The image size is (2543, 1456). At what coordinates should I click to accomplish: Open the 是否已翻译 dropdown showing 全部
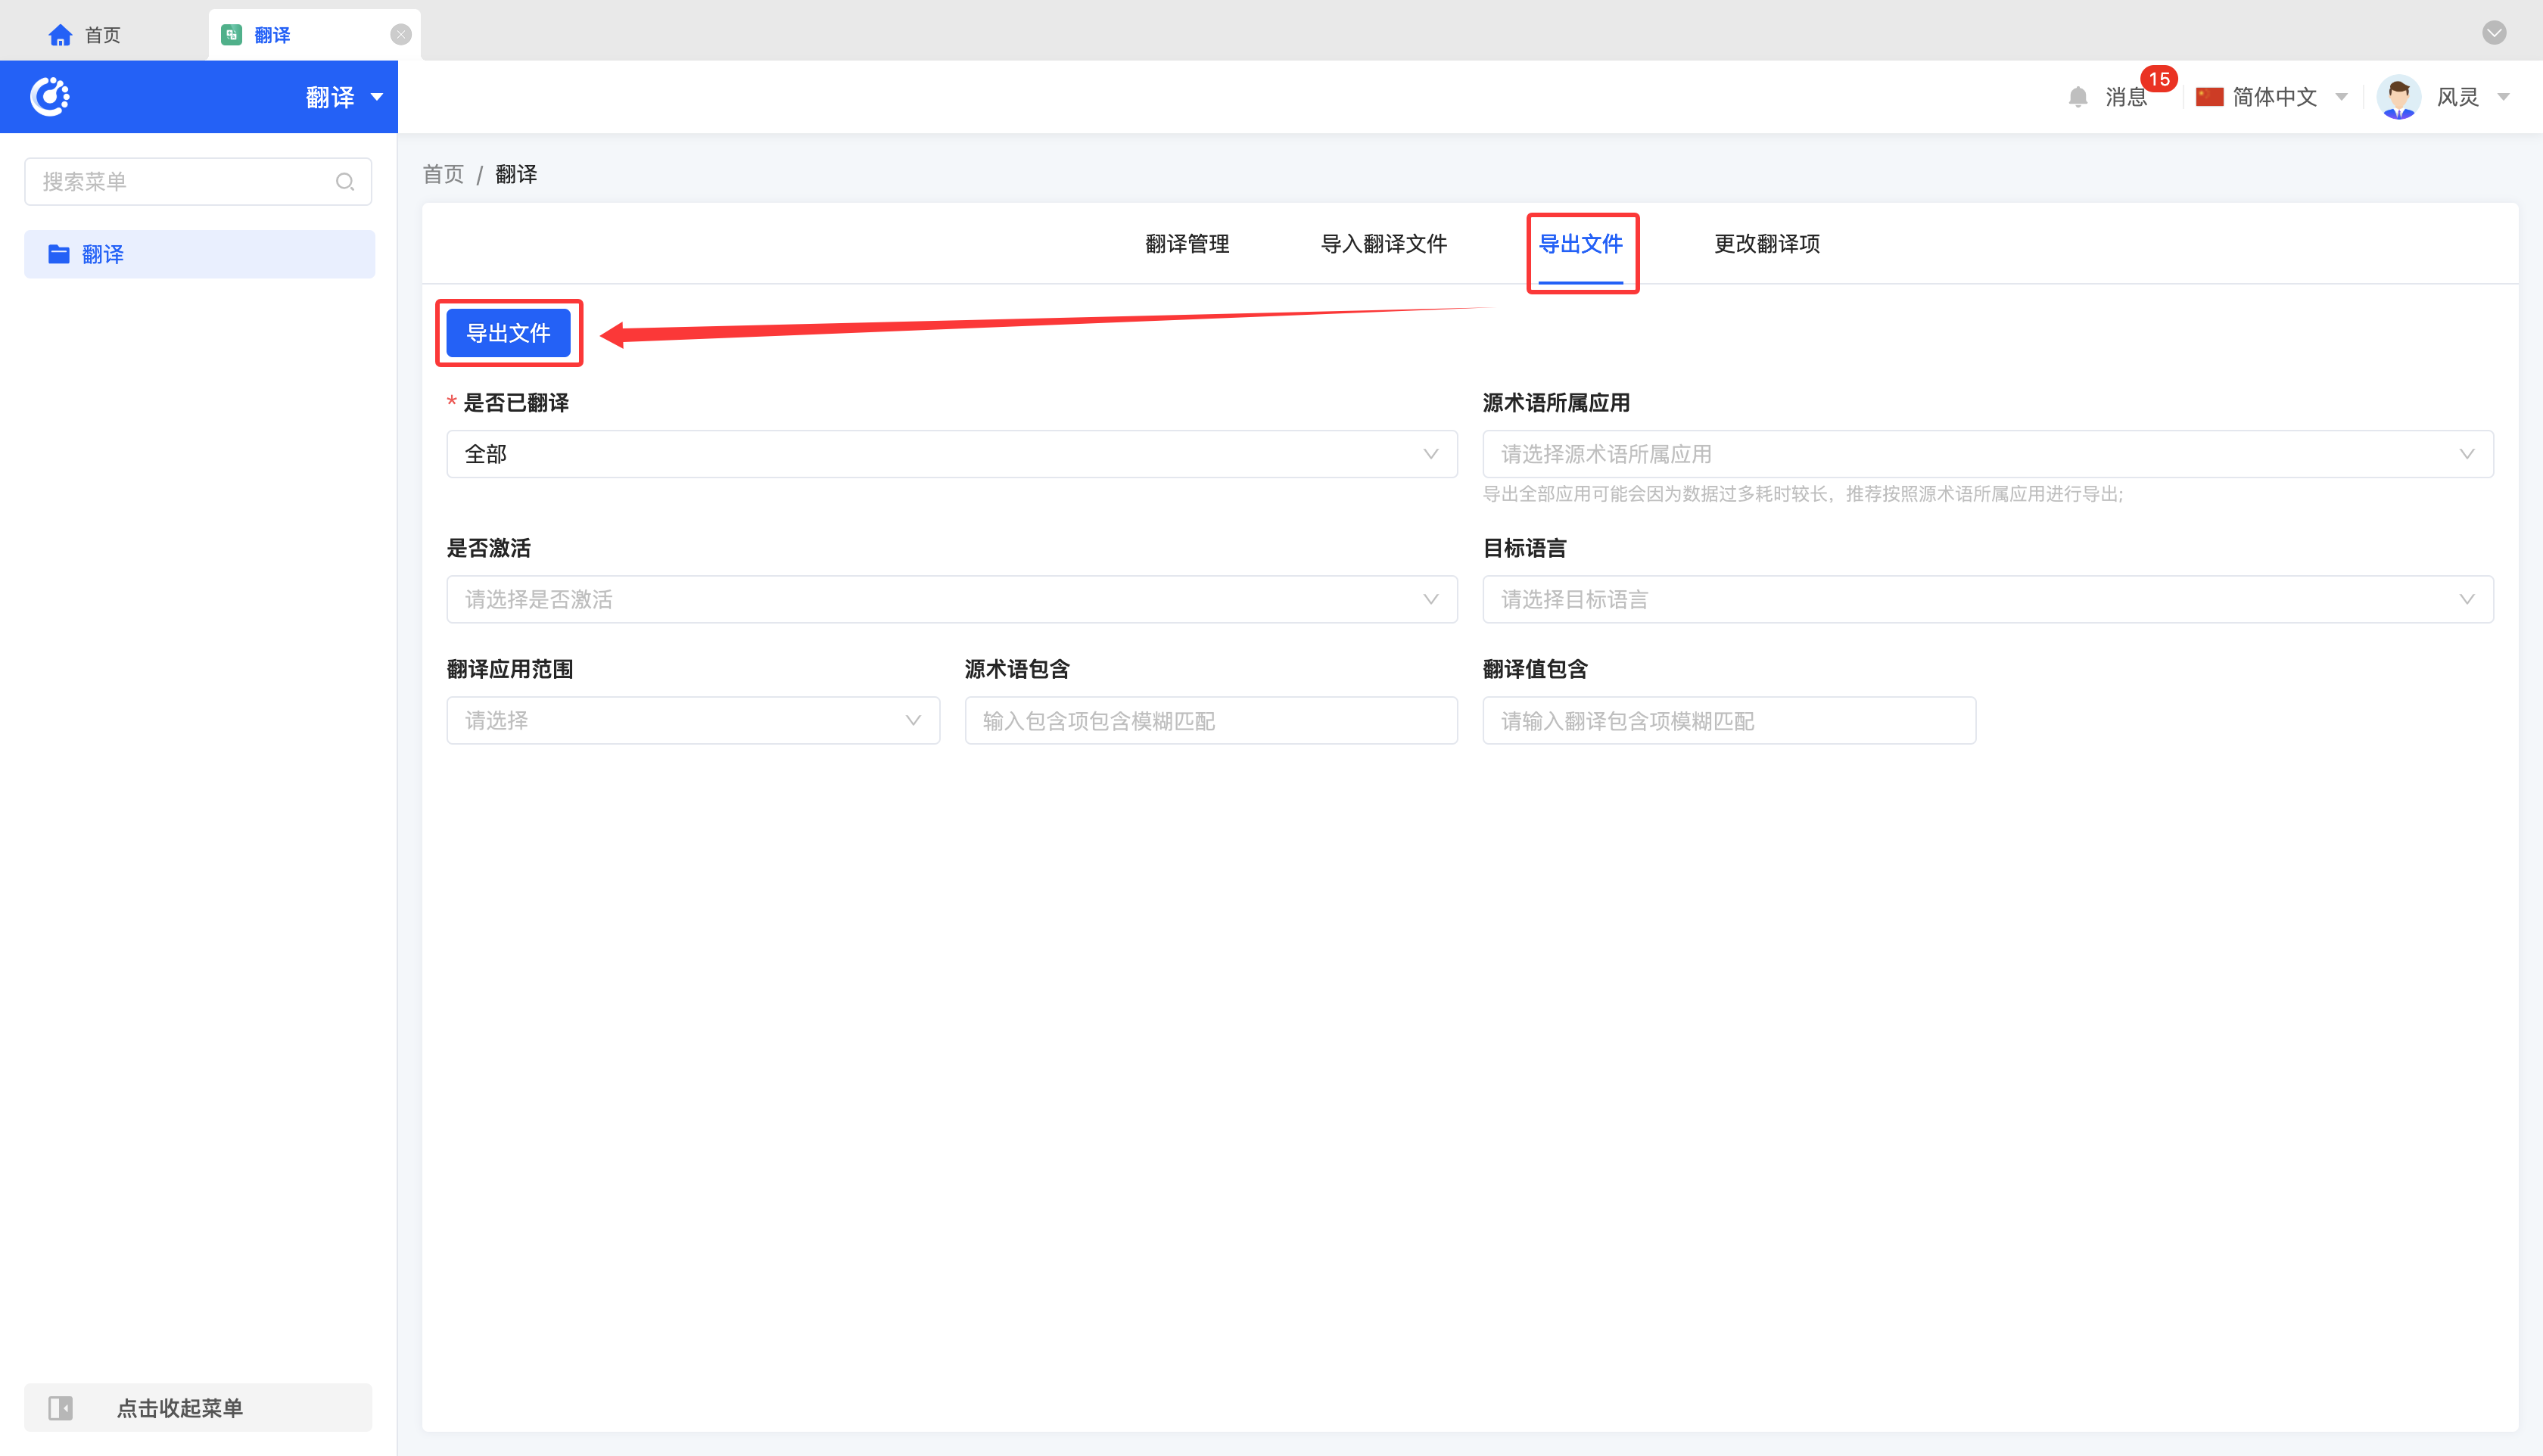[x=951, y=454]
